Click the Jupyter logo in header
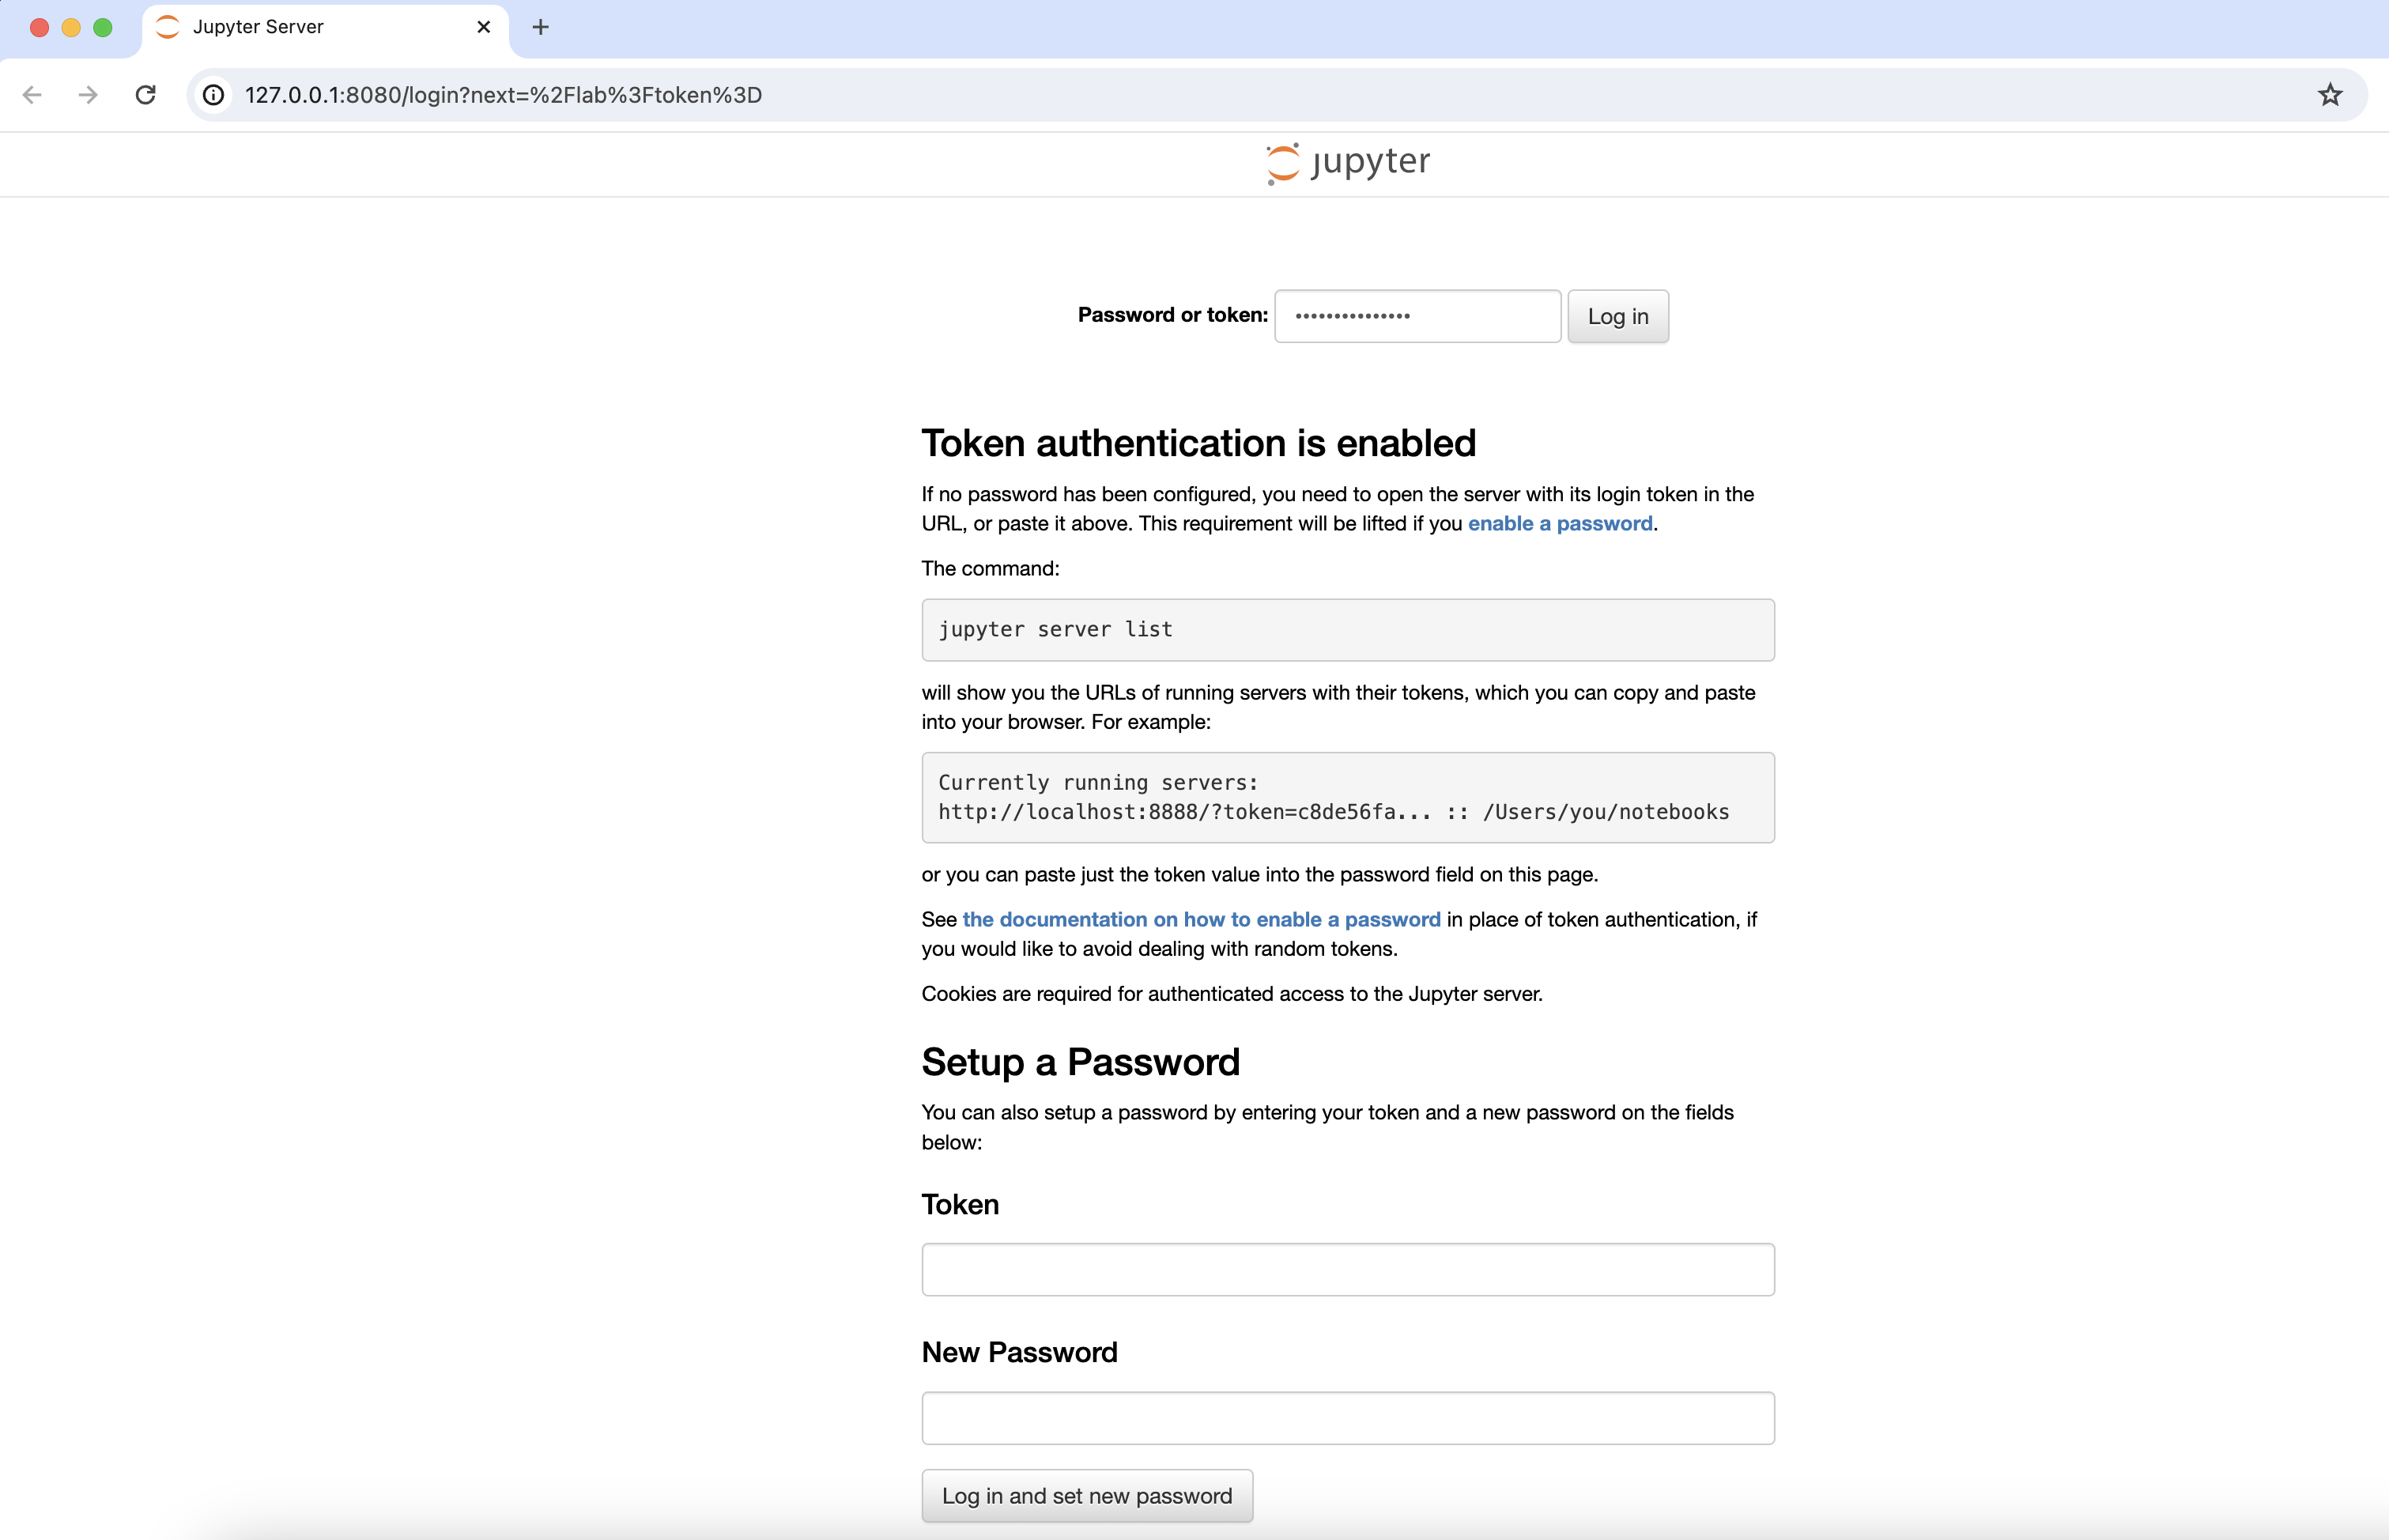 tap(1348, 163)
